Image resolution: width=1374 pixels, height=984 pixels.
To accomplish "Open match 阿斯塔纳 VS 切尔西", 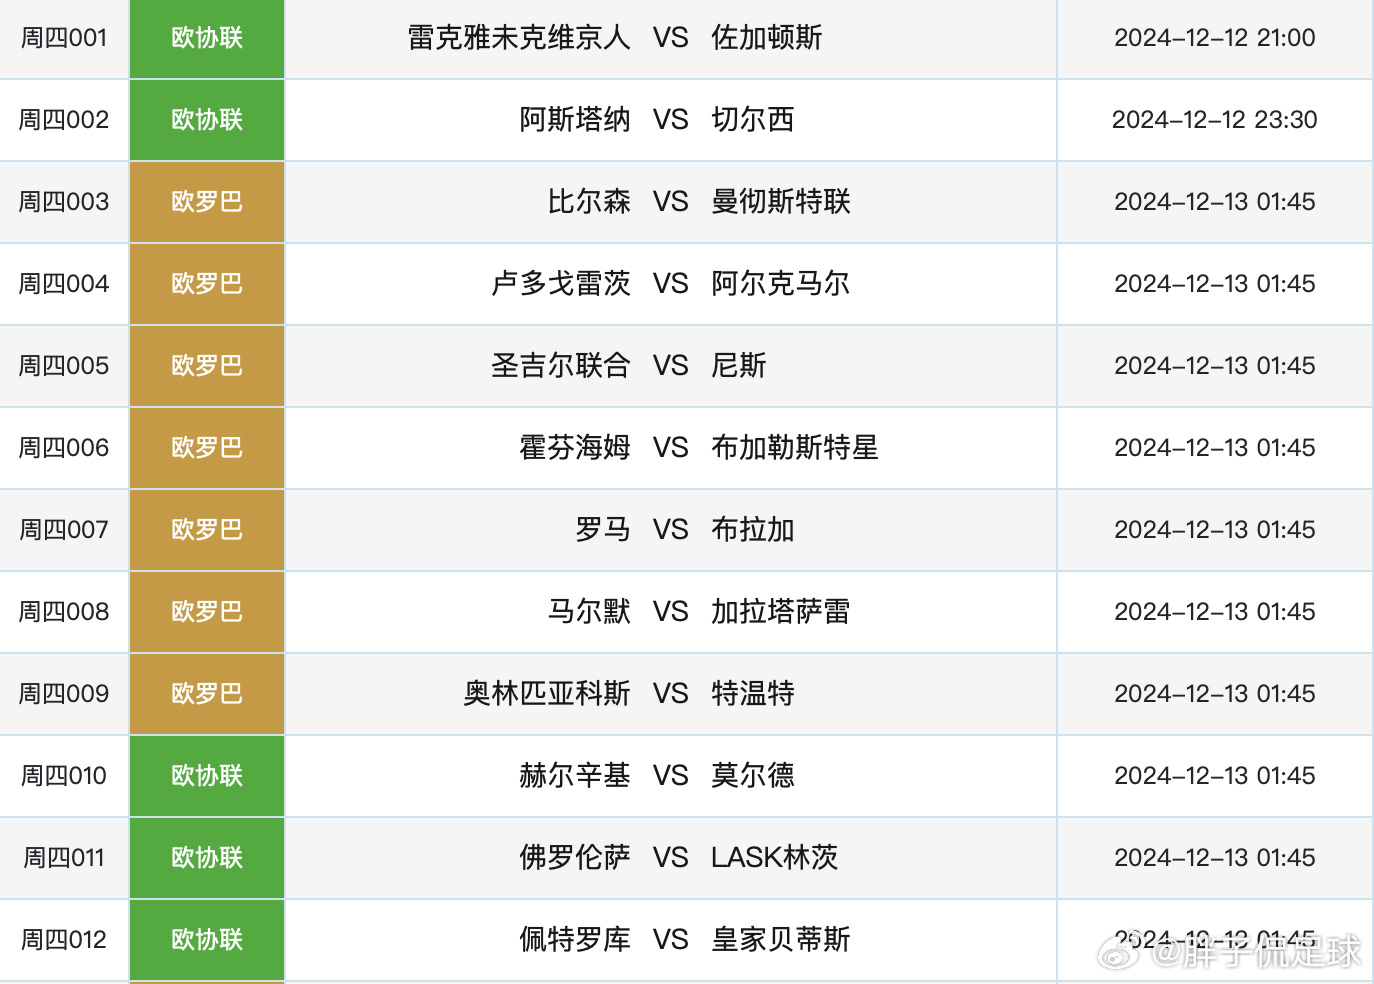I will pyautogui.click(x=671, y=120).
